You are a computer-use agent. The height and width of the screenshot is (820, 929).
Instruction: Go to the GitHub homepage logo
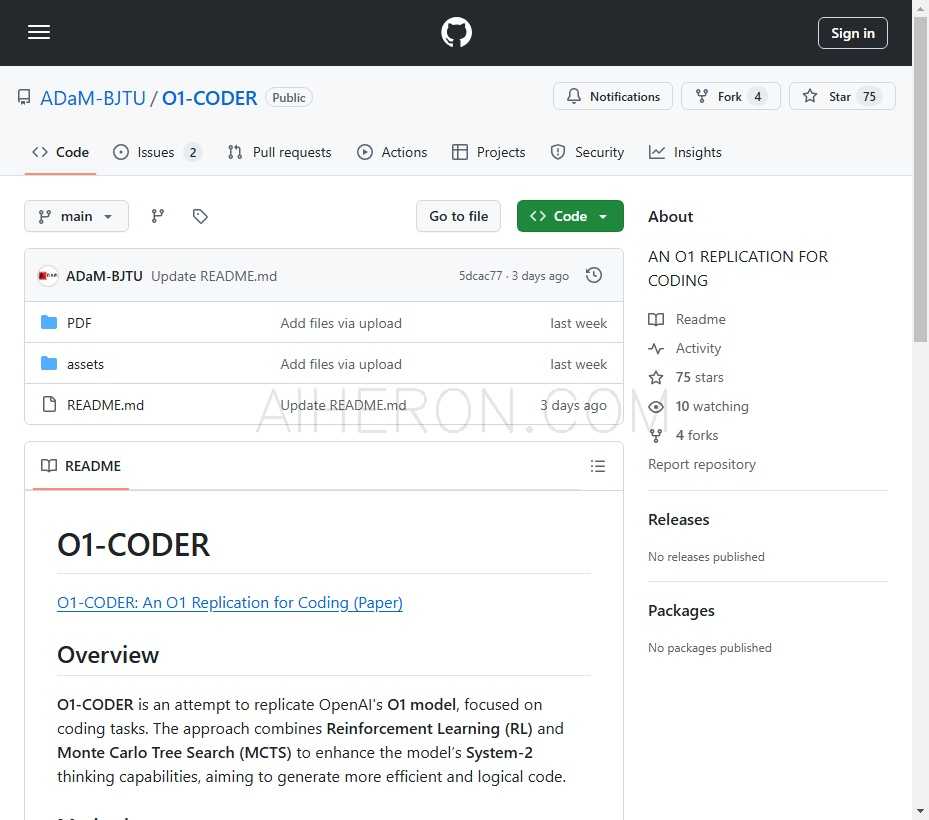pos(456,32)
